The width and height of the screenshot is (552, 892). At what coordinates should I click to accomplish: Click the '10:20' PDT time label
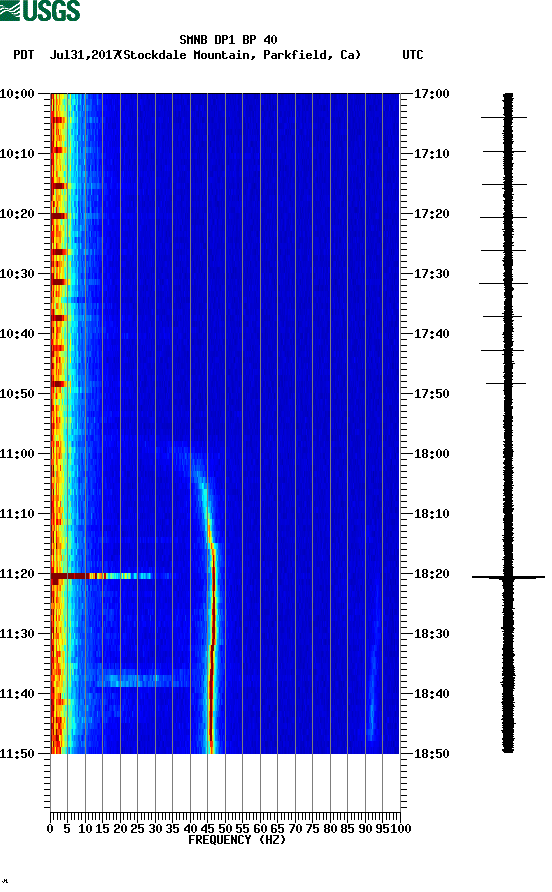tap(17, 213)
